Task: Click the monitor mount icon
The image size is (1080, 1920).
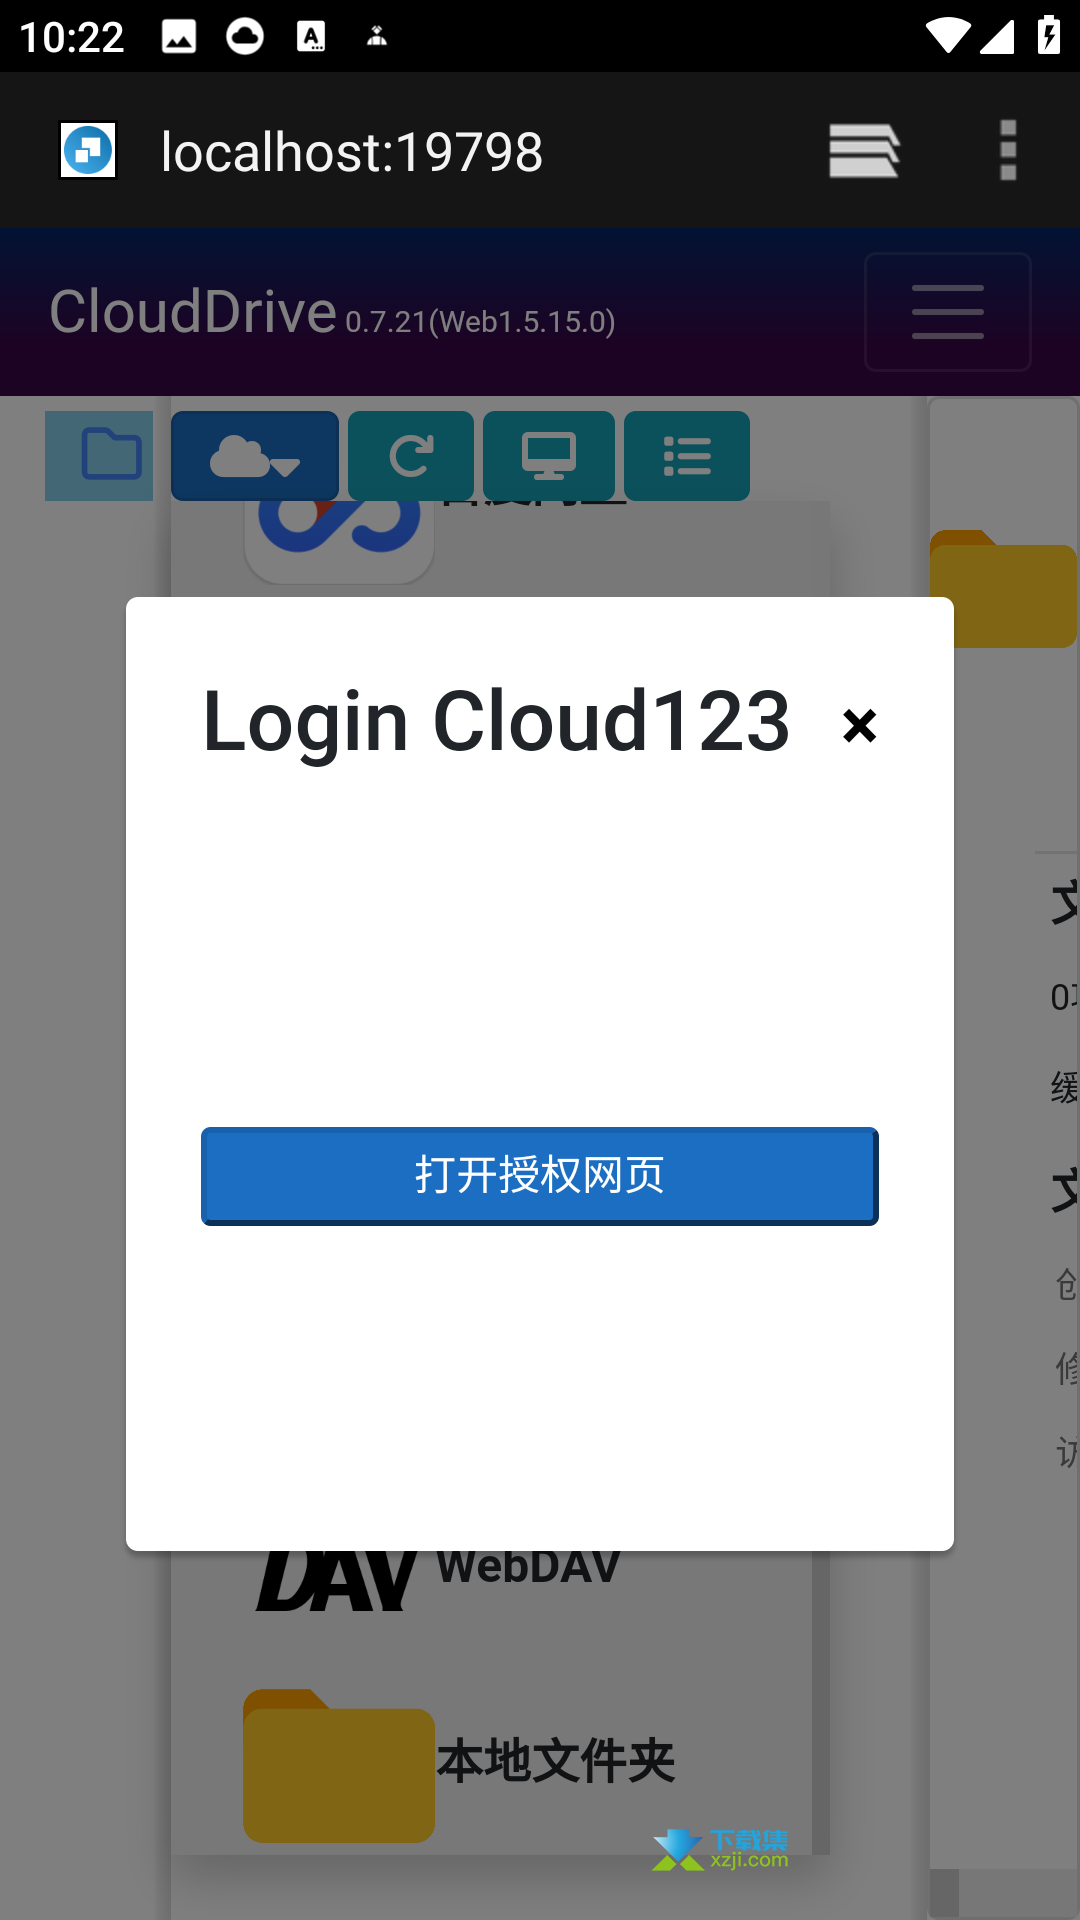Action: click(549, 455)
